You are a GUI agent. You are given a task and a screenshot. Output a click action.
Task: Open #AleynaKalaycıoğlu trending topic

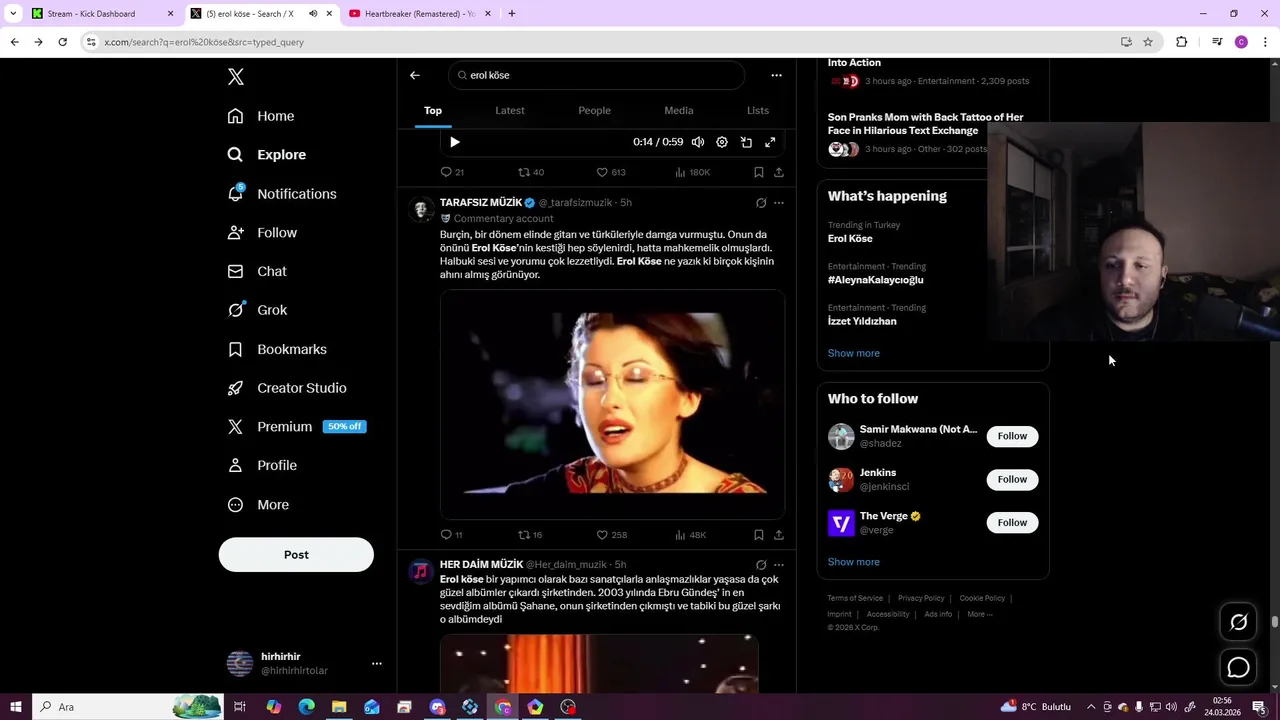tap(875, 280)
